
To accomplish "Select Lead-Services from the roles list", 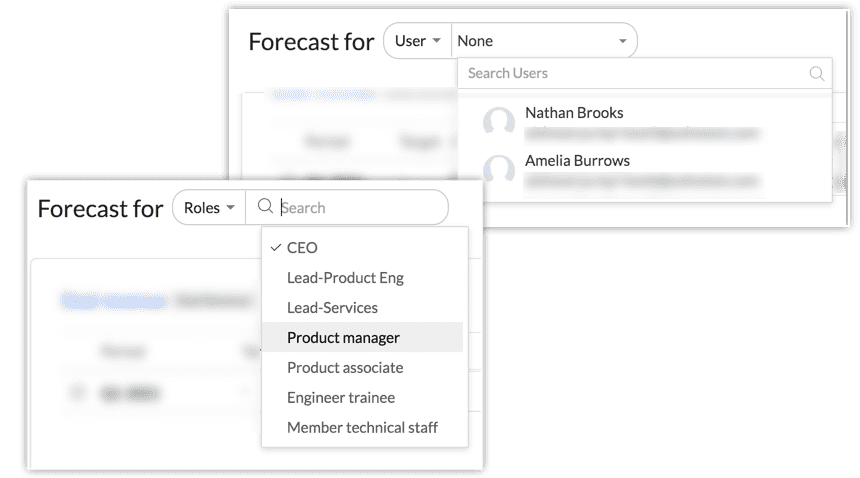I will pyautogui.click(x=332, y=308).
